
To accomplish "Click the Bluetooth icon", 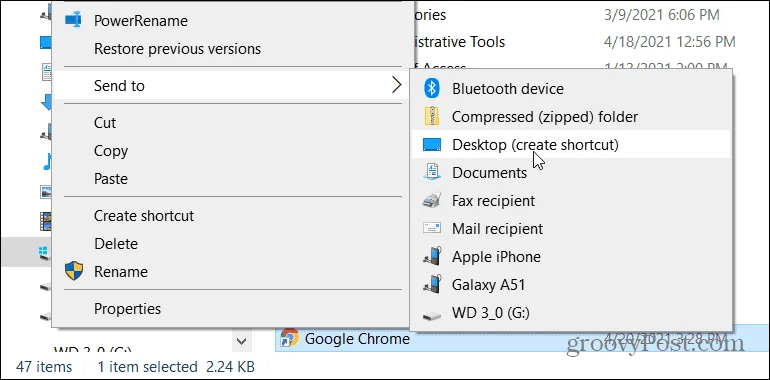I will (432, 89).
